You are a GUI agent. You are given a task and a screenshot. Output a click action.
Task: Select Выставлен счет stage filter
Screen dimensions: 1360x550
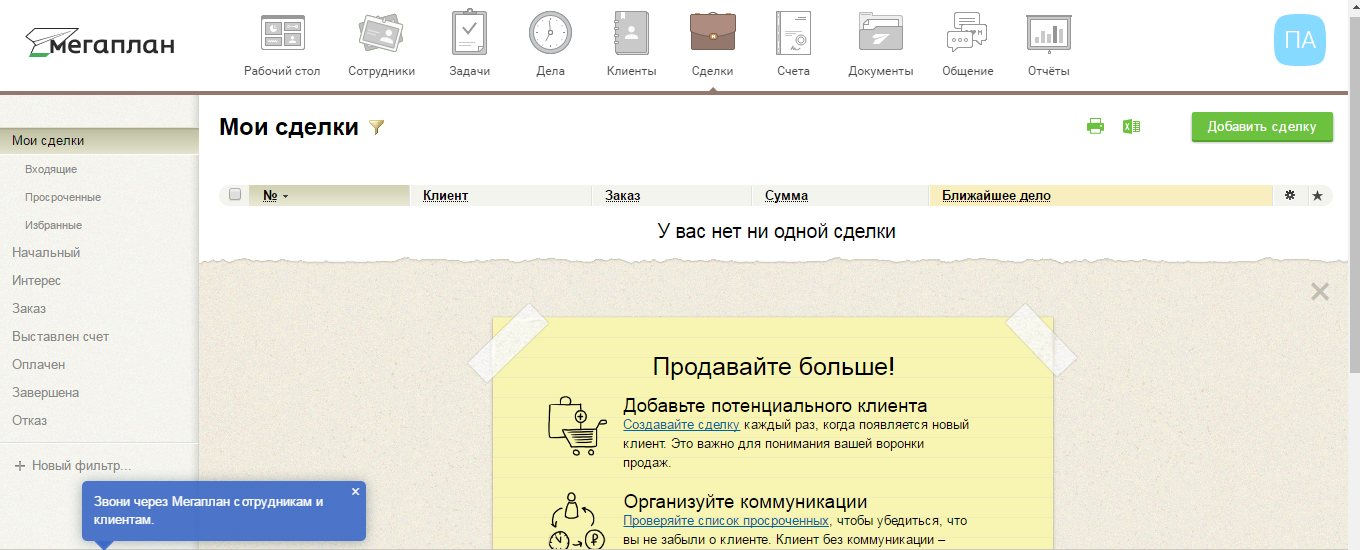click(60, 337)
